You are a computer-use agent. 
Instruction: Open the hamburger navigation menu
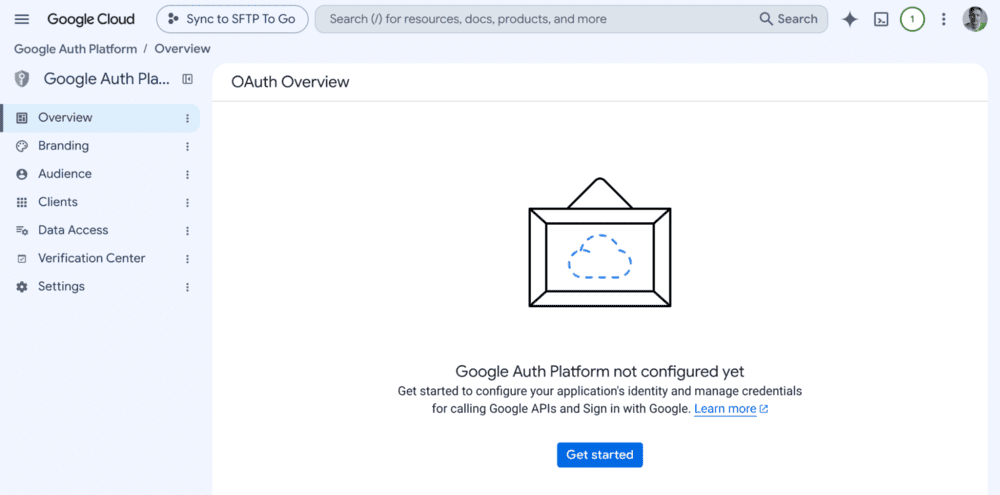pyautogui.click(x=22, y=19)
